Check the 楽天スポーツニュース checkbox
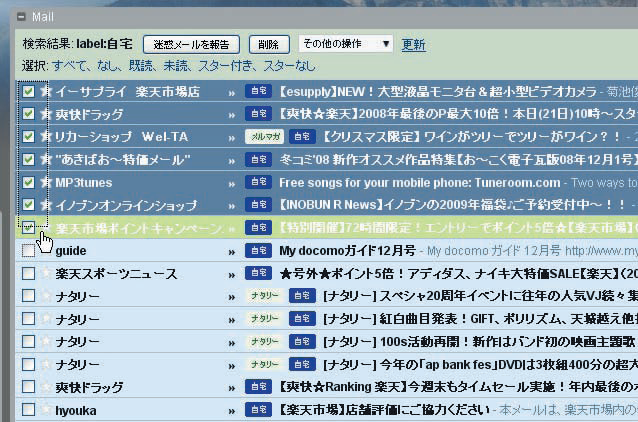This screenshot has height=422, width=638. (28, 273)
